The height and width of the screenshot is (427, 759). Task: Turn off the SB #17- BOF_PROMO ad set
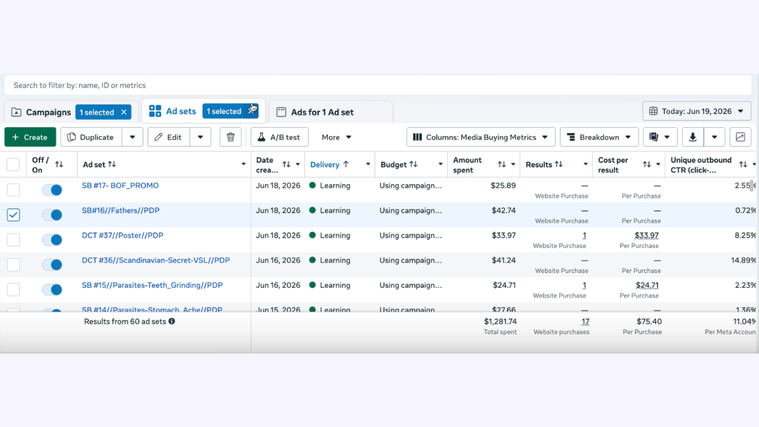52,190
